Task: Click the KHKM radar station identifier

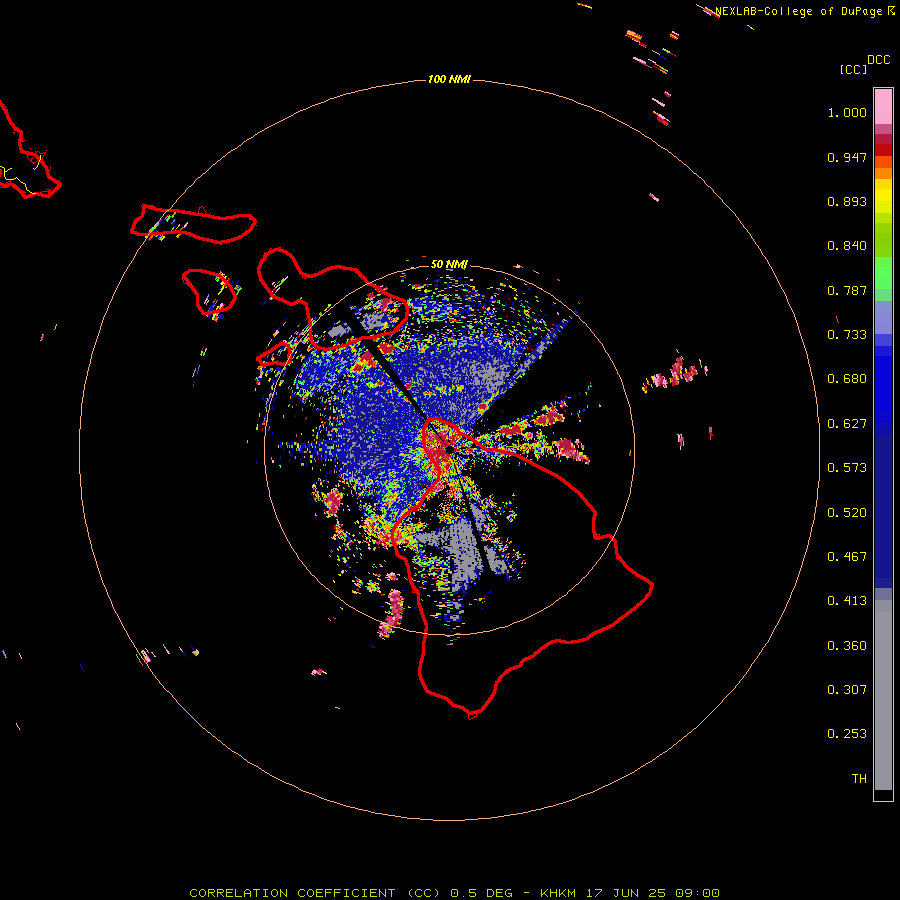Action: (x=558, y=893)
